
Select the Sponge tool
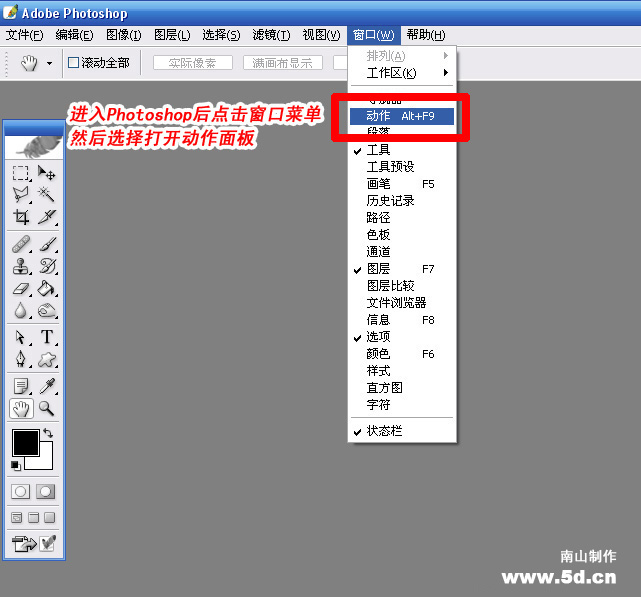click(x=46, y=311)
